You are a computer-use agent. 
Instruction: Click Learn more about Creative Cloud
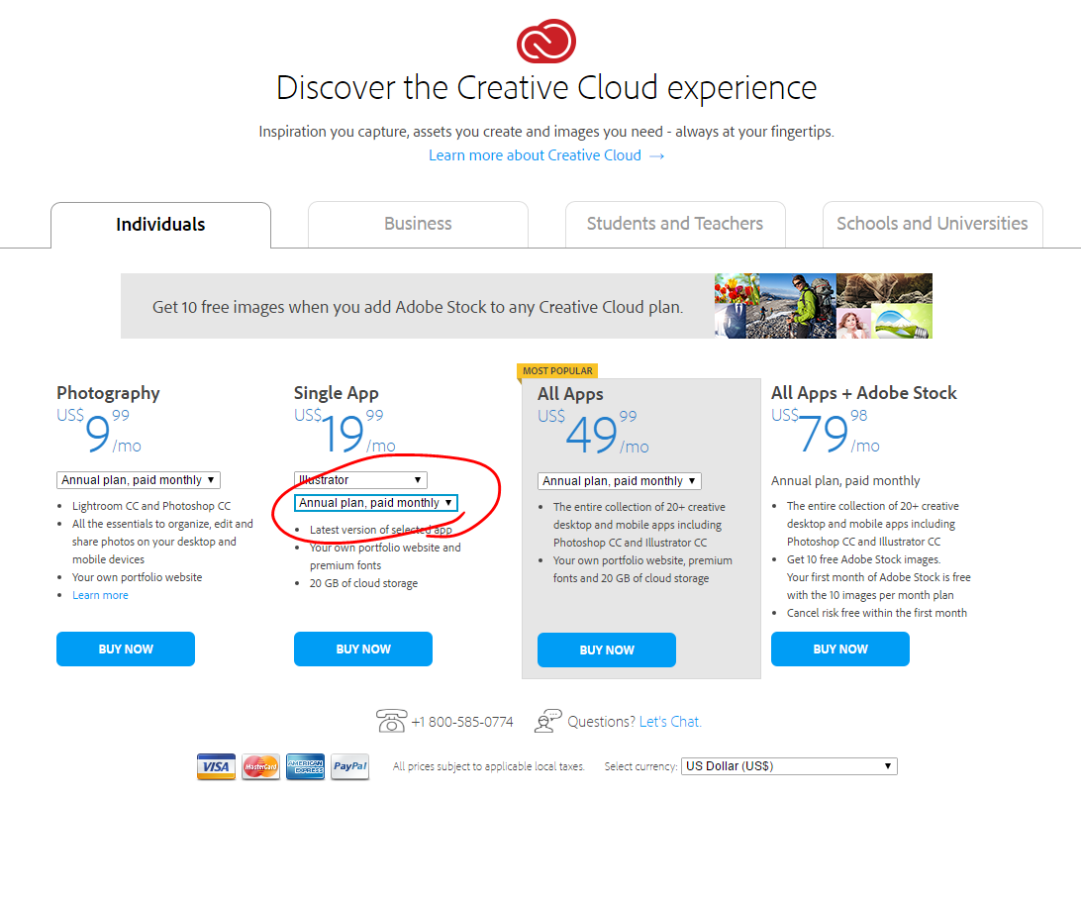[x=535, y=155]
